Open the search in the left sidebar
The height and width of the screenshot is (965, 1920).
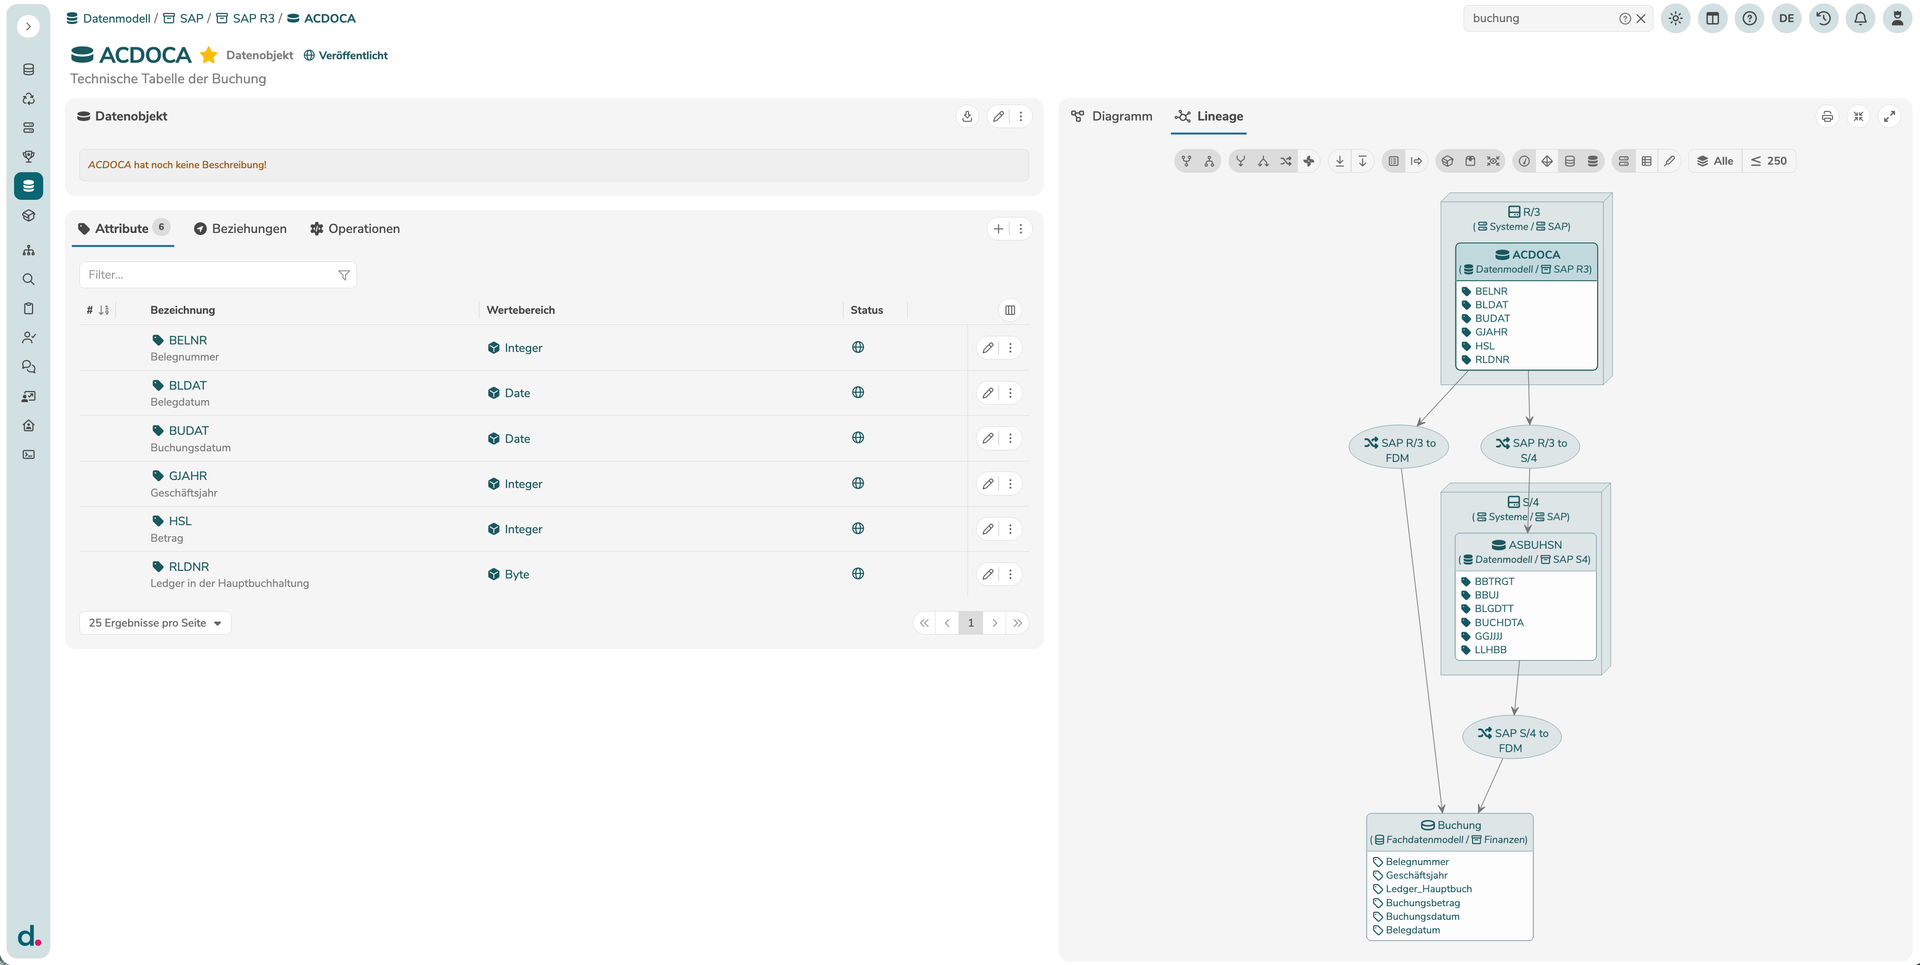tap(28, 279)
